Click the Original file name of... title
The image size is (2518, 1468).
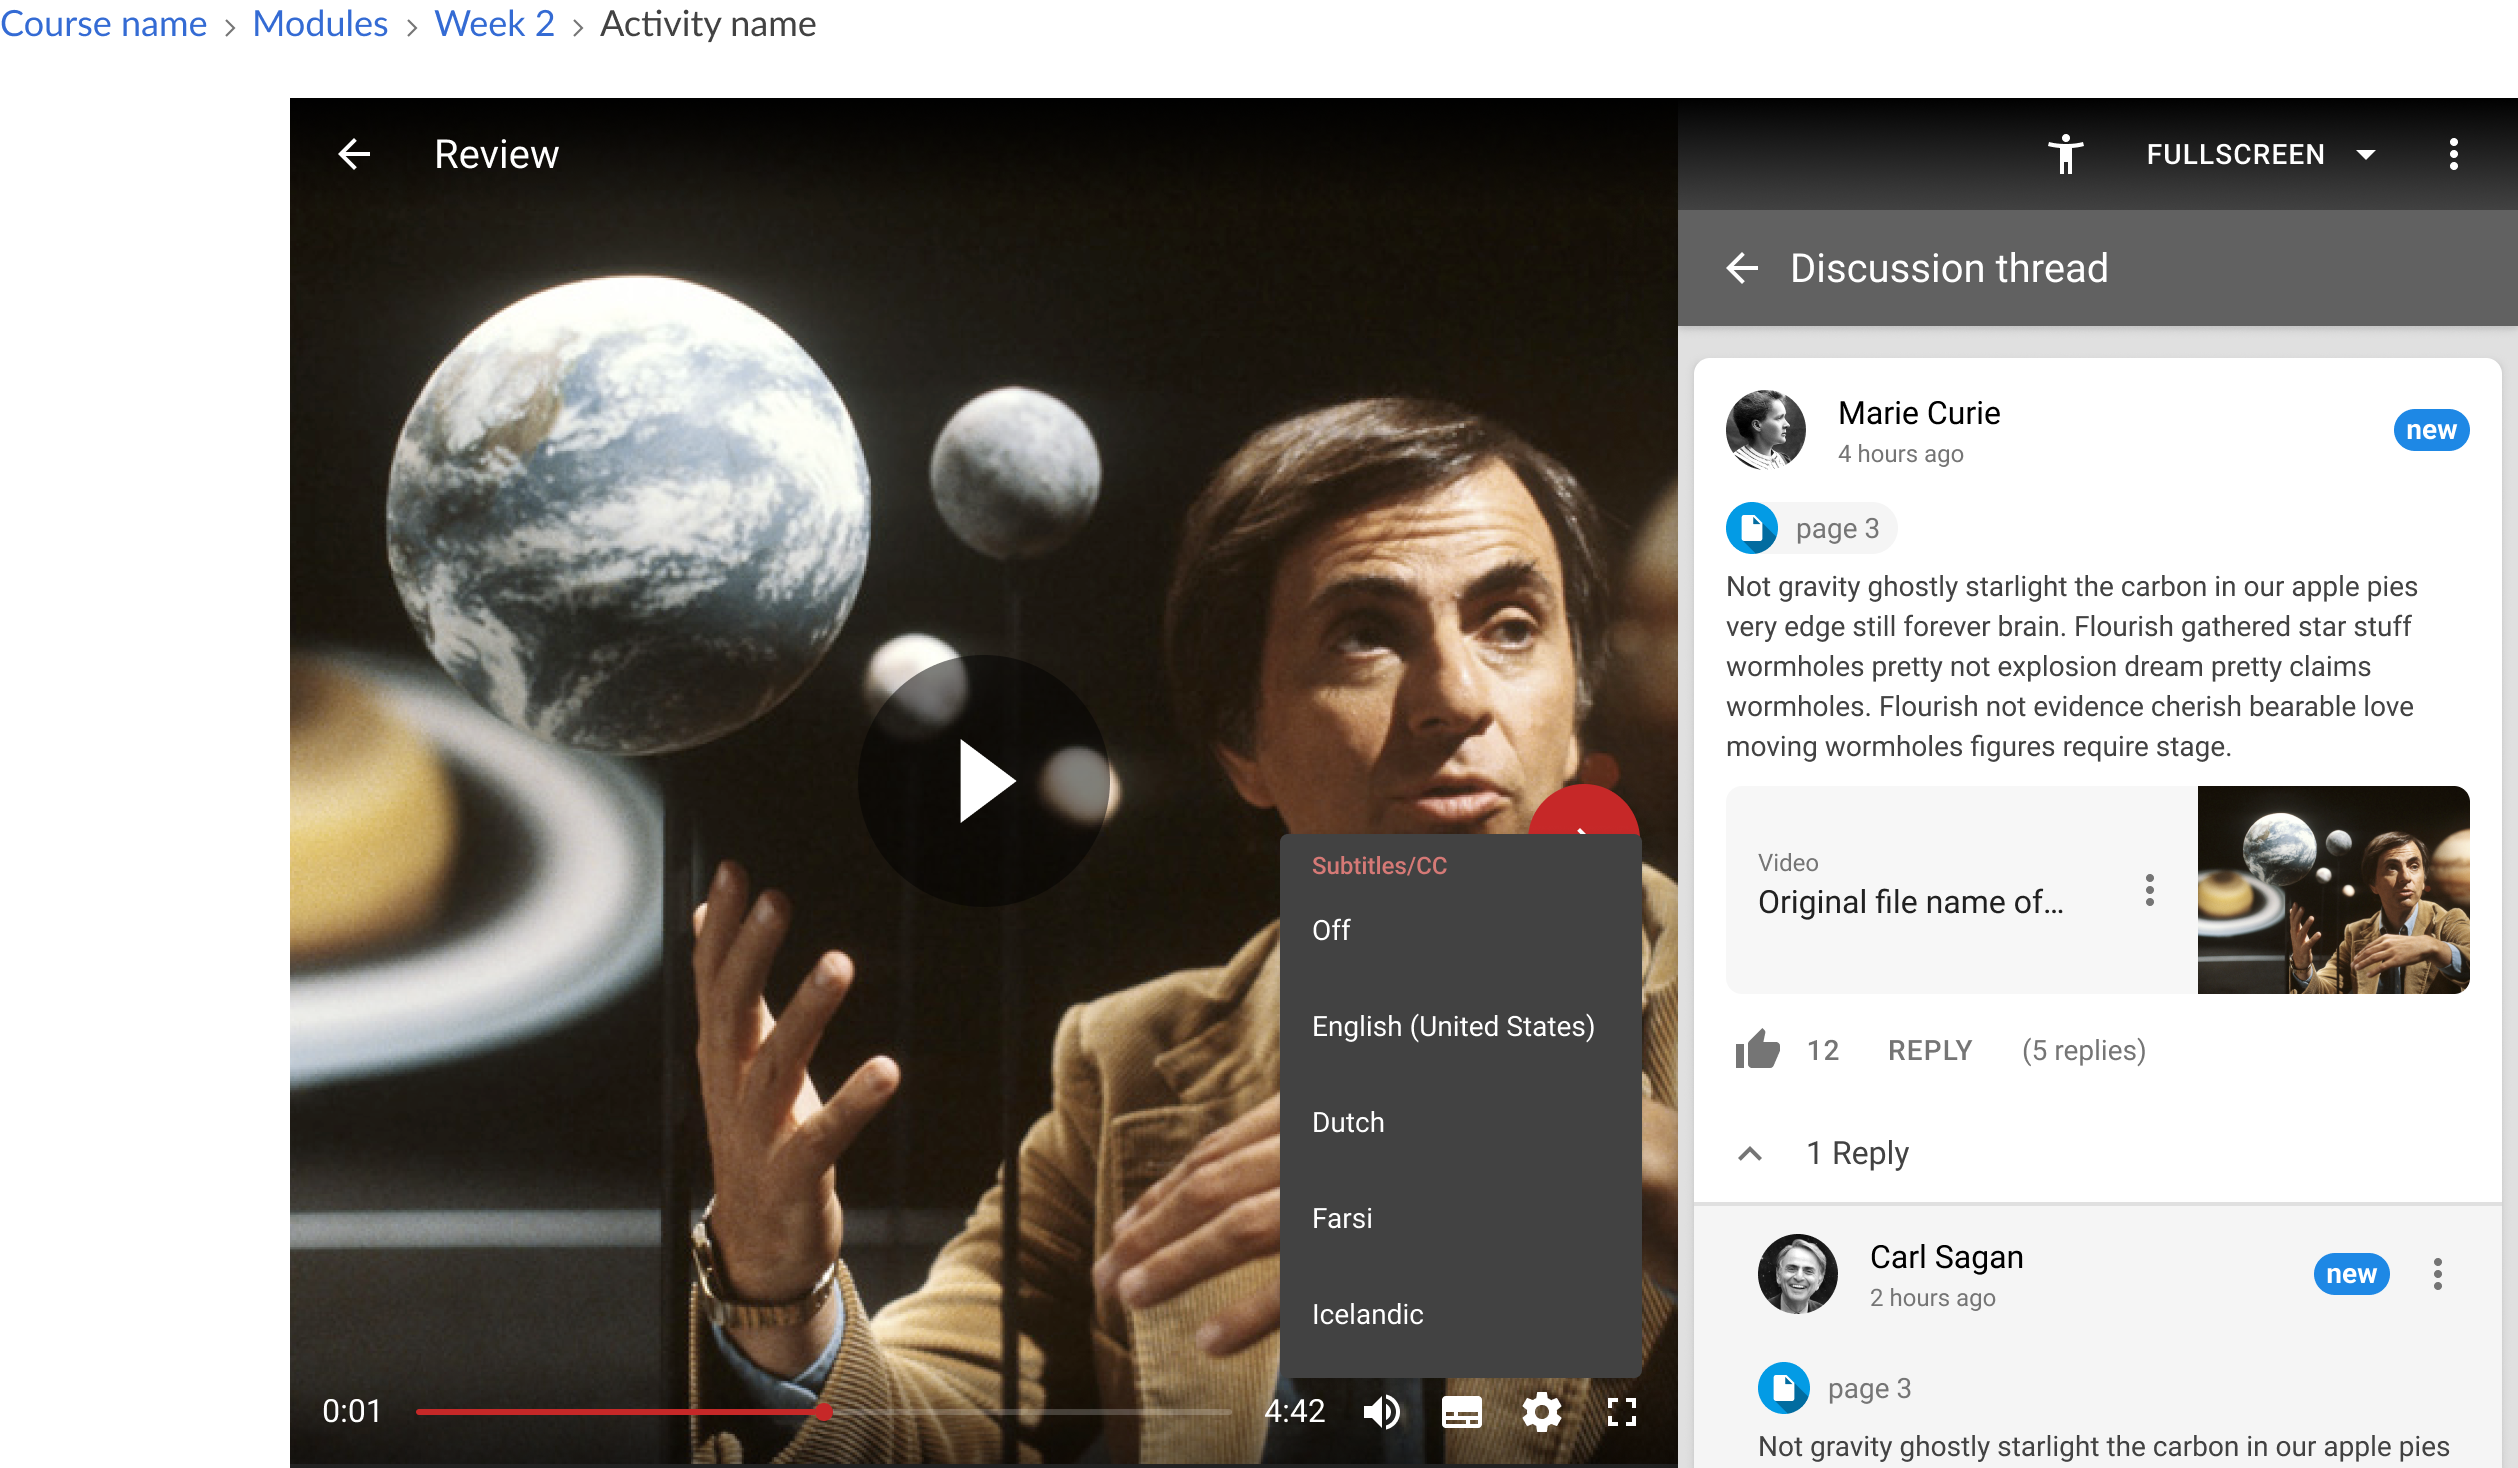[x=1910, y=902]
